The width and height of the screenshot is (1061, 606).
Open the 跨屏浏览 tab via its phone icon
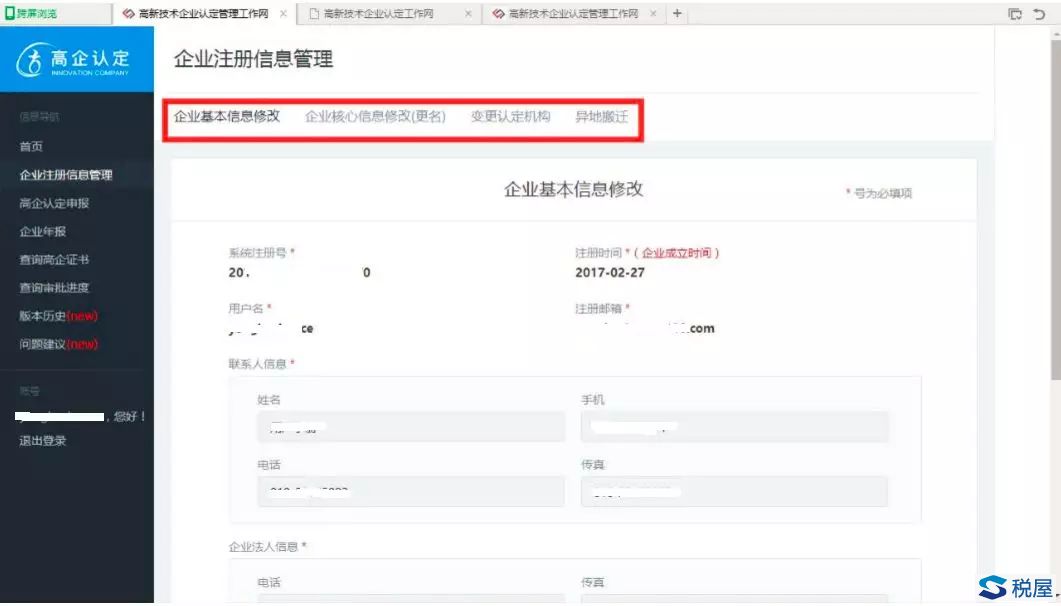click(x=10, y=14)
